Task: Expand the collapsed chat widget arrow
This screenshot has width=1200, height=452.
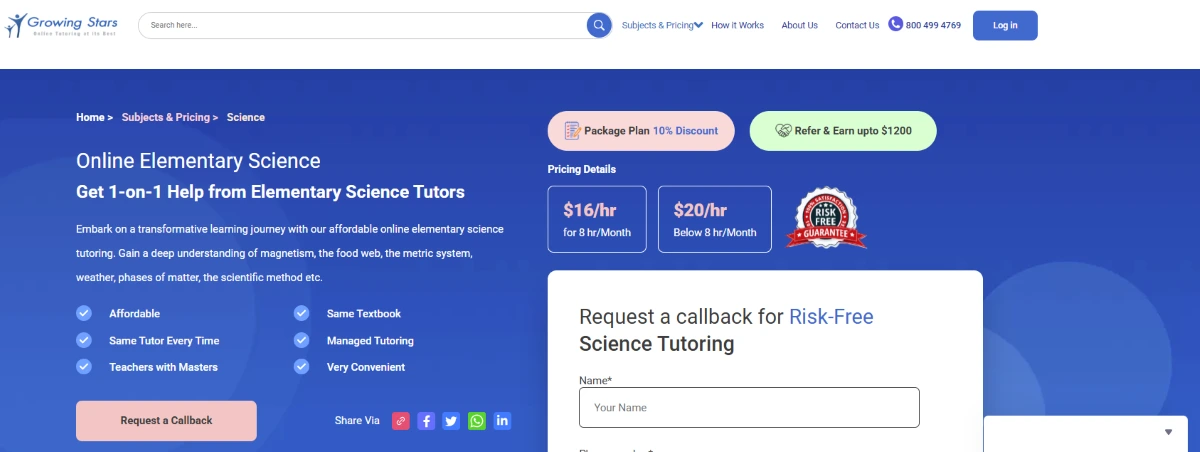Action: coord(1168,433)
